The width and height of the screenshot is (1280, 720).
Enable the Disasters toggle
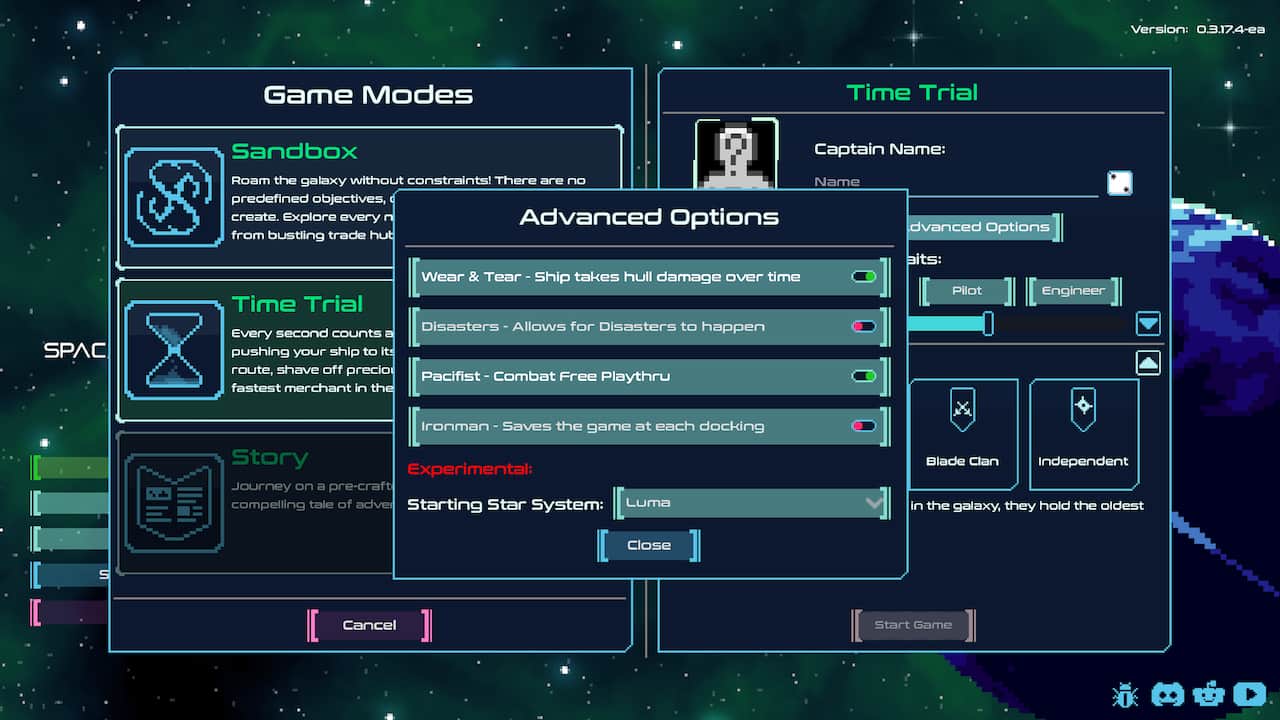click(864, 327)
